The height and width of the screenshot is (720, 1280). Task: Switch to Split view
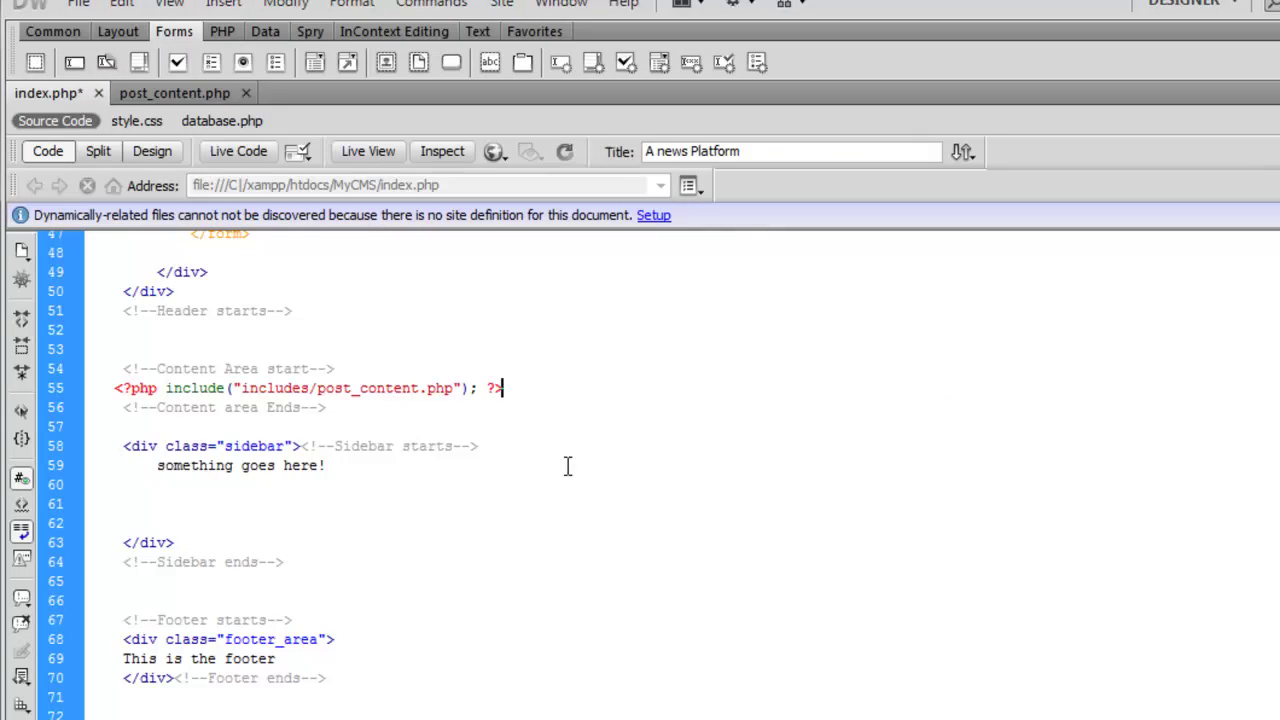98,152
